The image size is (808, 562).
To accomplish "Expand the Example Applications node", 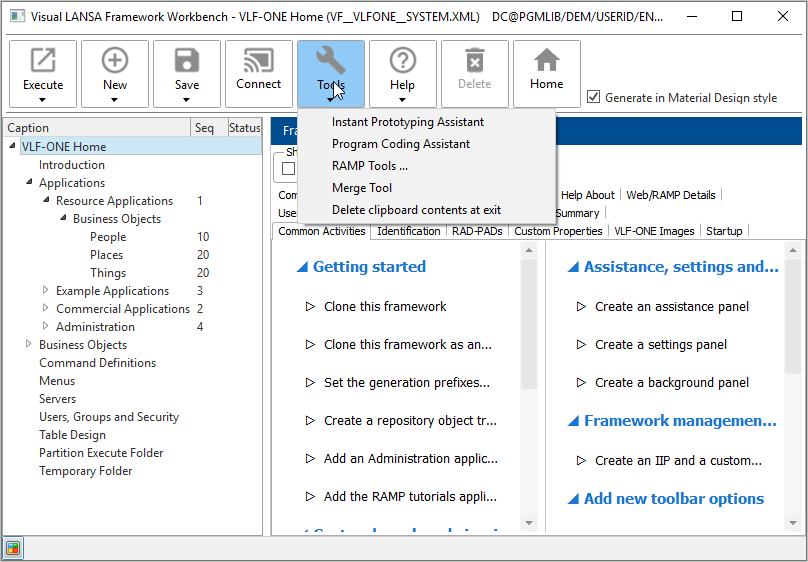I will pos(46,290).
